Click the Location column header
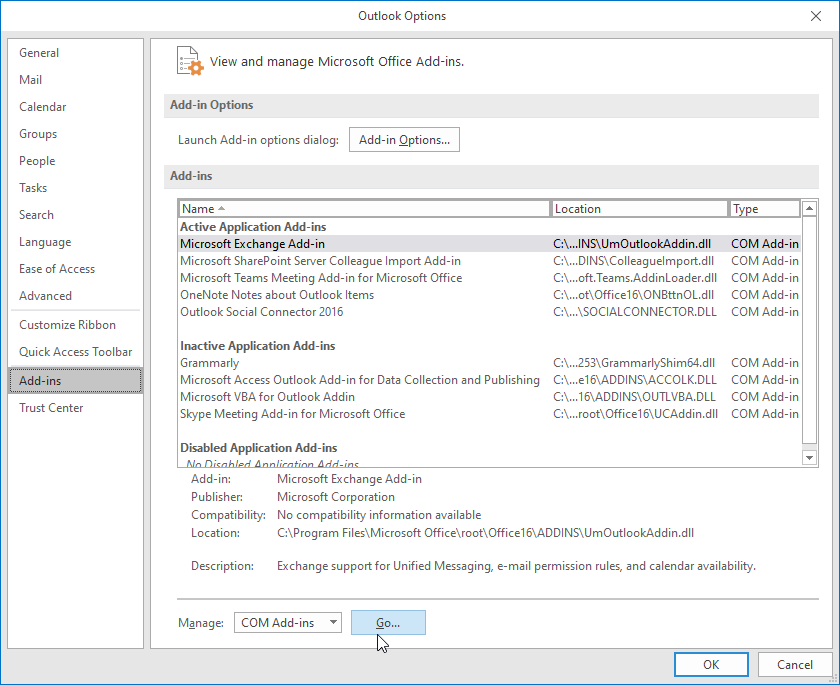The height and width of the screenshot is (685, 840). click(x=640, y=208)
